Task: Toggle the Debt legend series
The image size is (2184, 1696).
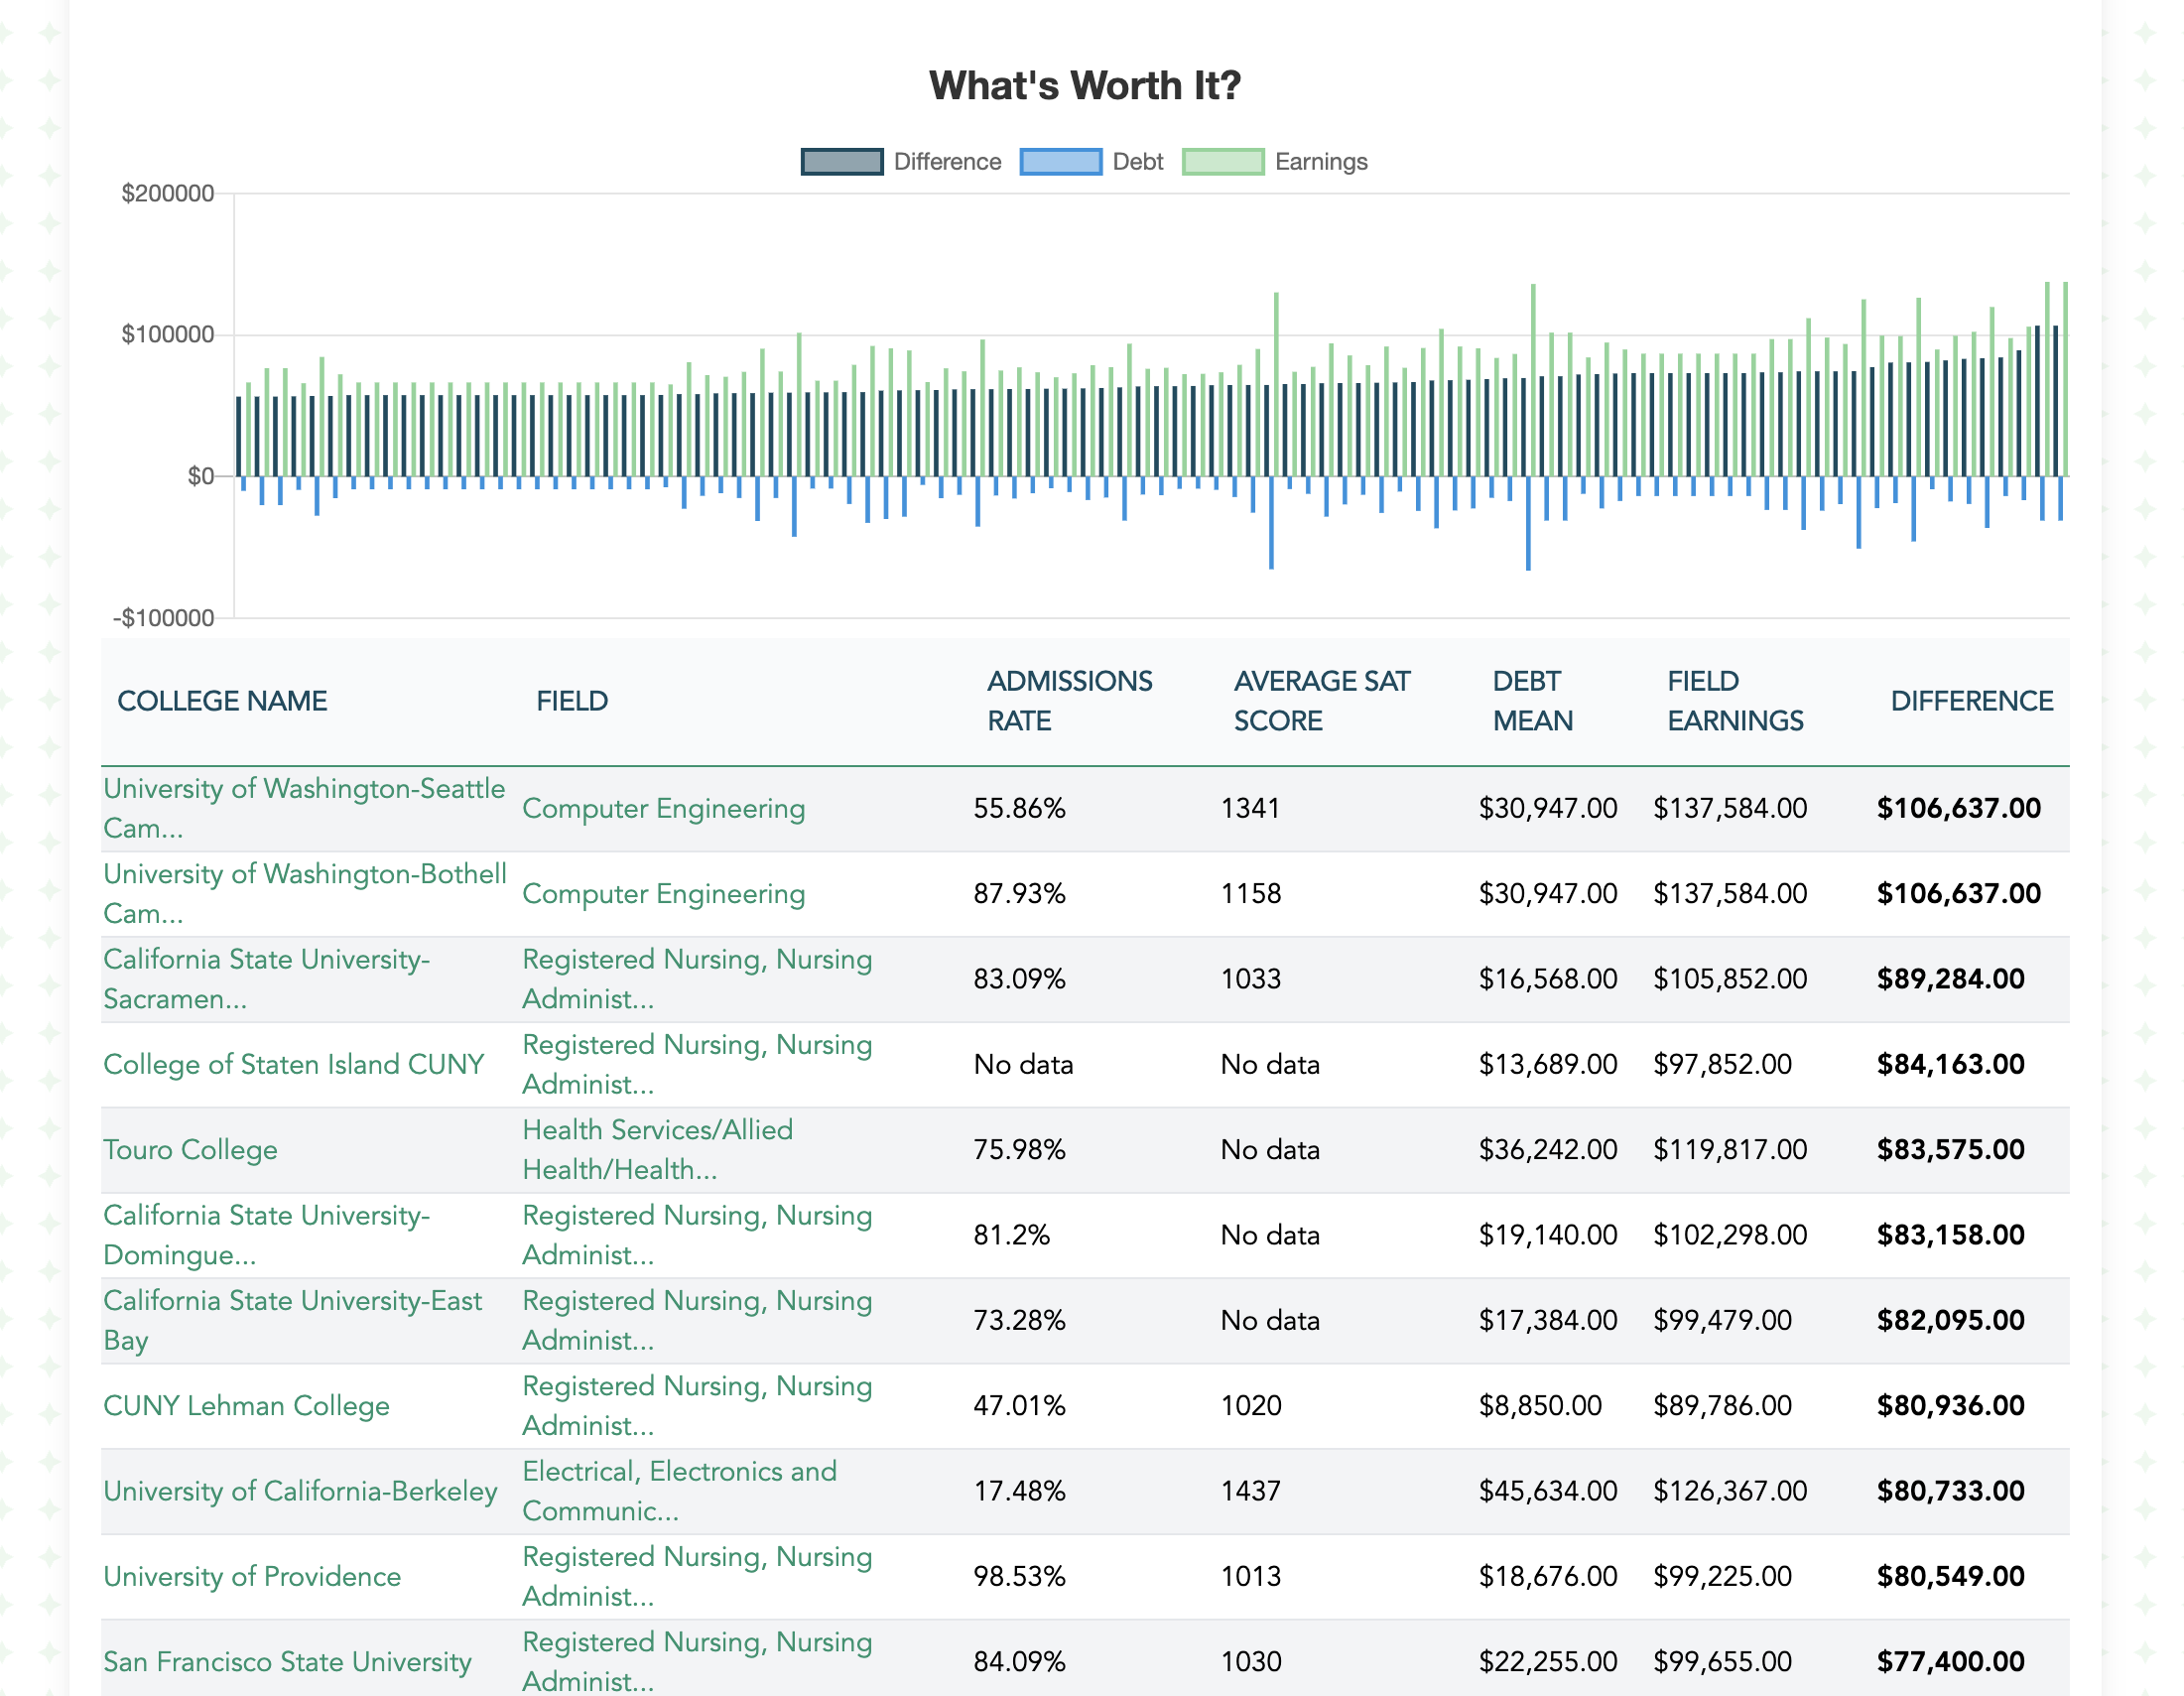Action: (x=1092, y=162)
